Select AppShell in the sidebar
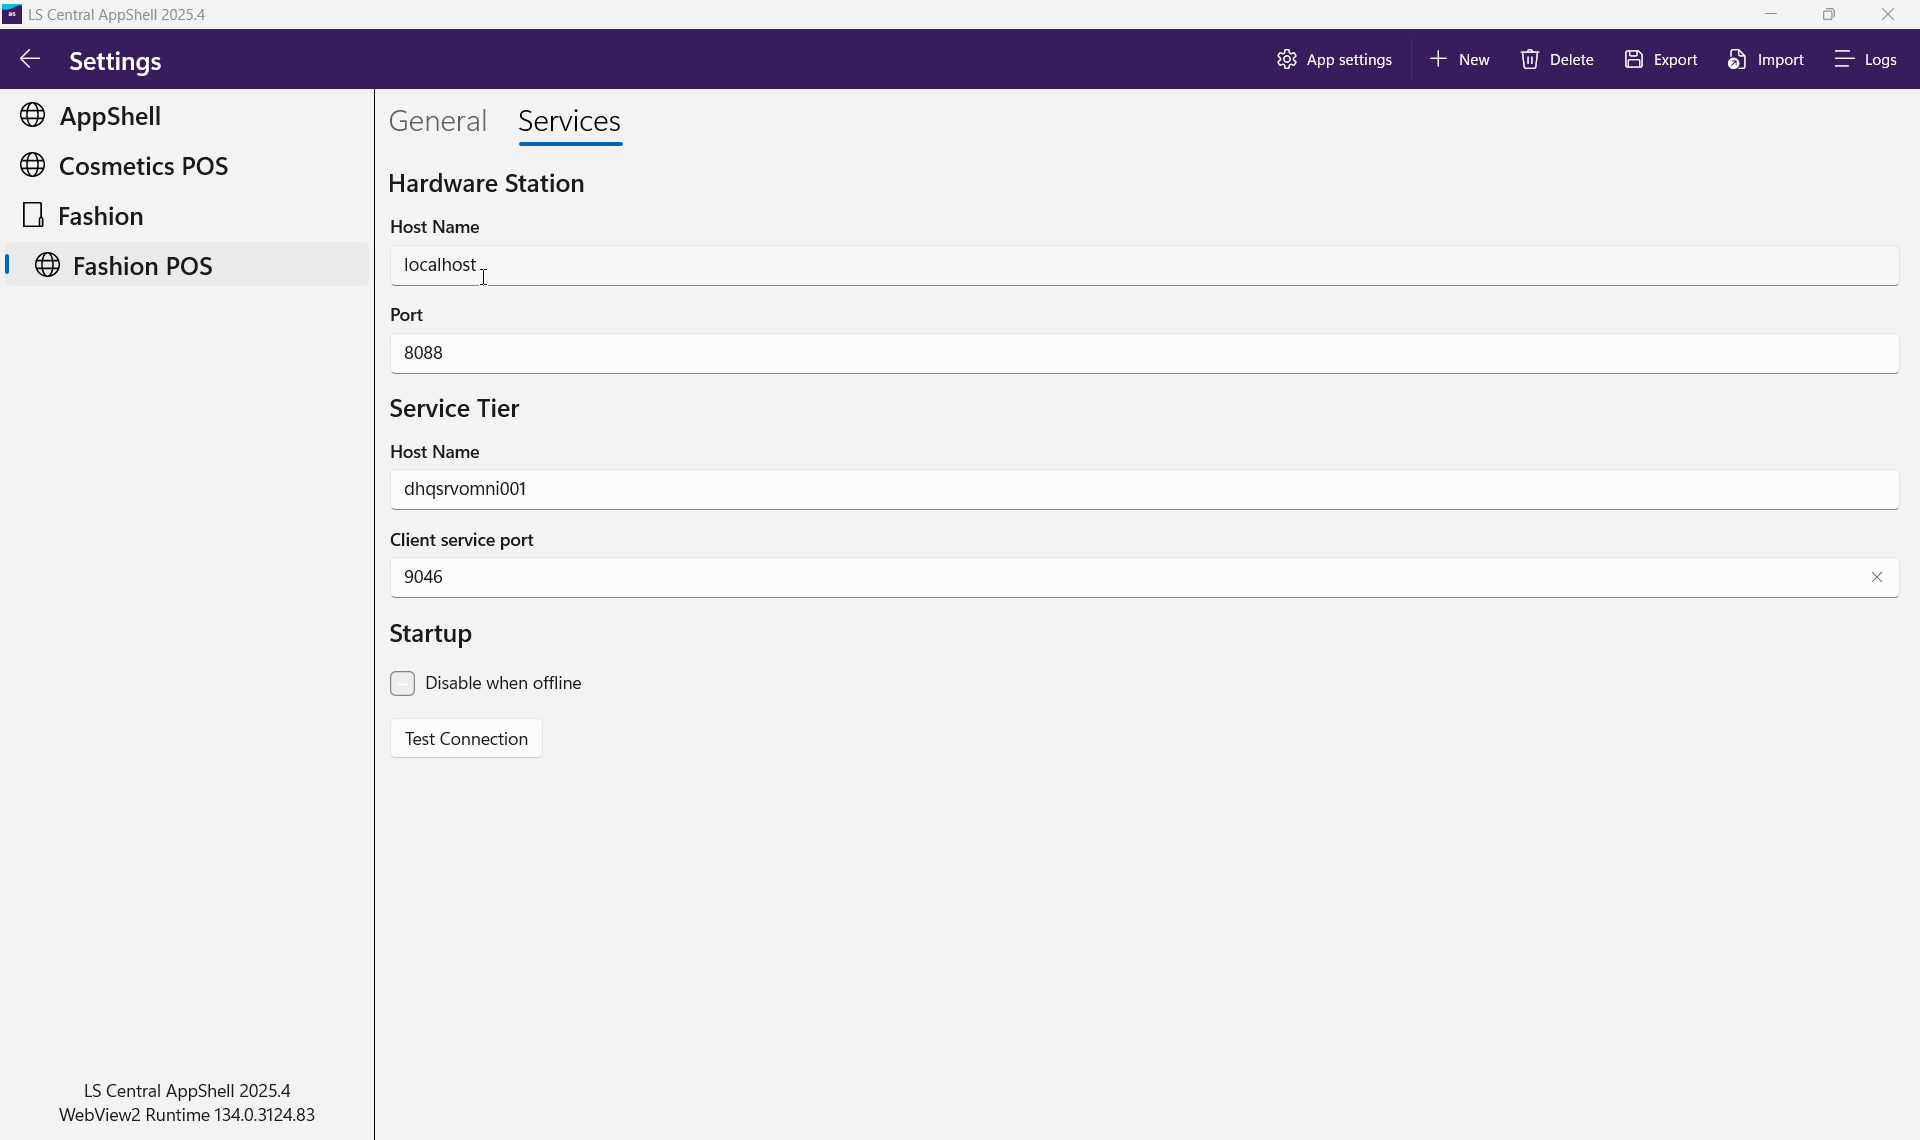Image resolution: width=1920 pixels, height=1140 pixels. (110, 116)
